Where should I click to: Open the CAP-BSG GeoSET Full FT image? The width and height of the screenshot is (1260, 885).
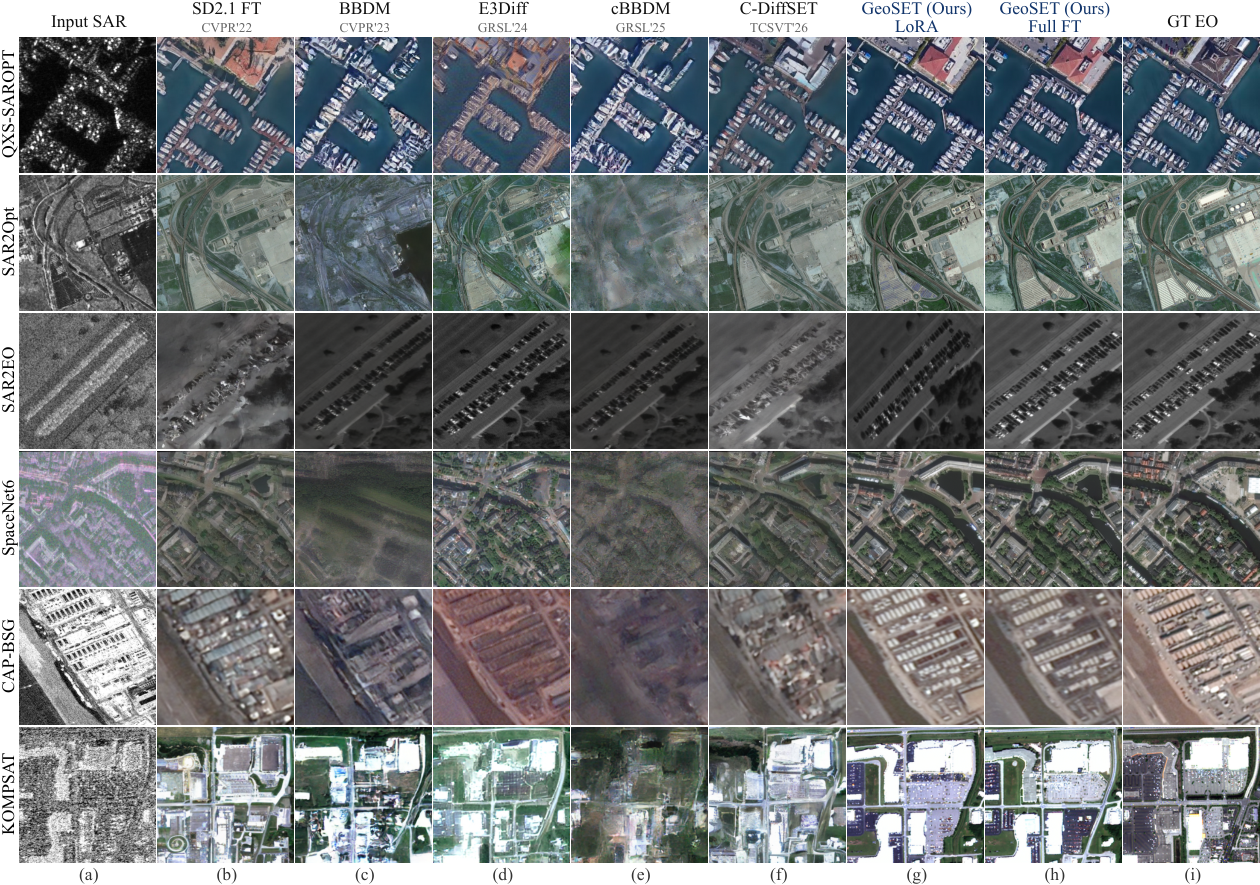[1053, 656]
